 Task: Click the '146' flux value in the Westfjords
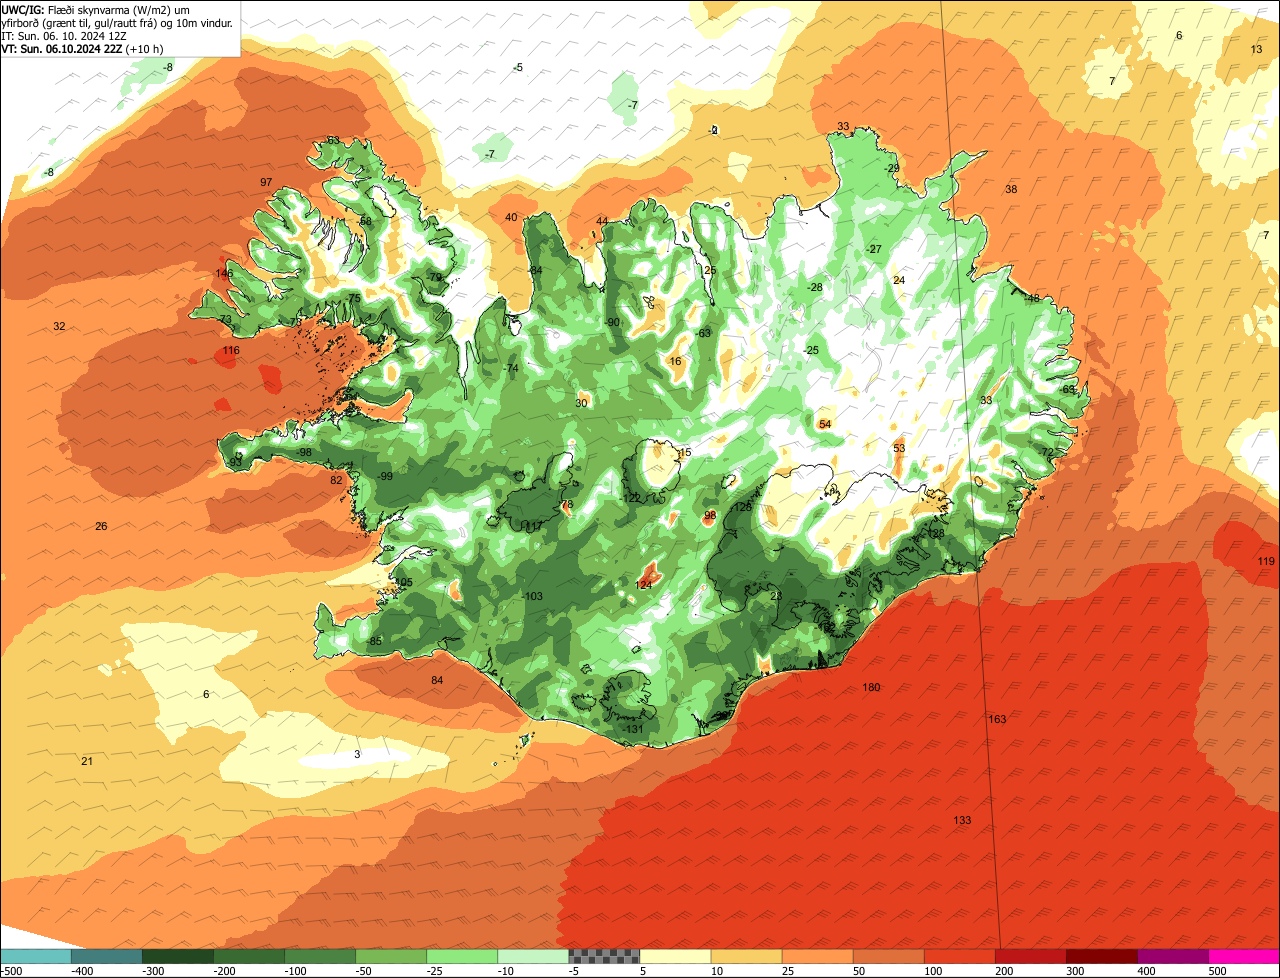coord(224,273)
